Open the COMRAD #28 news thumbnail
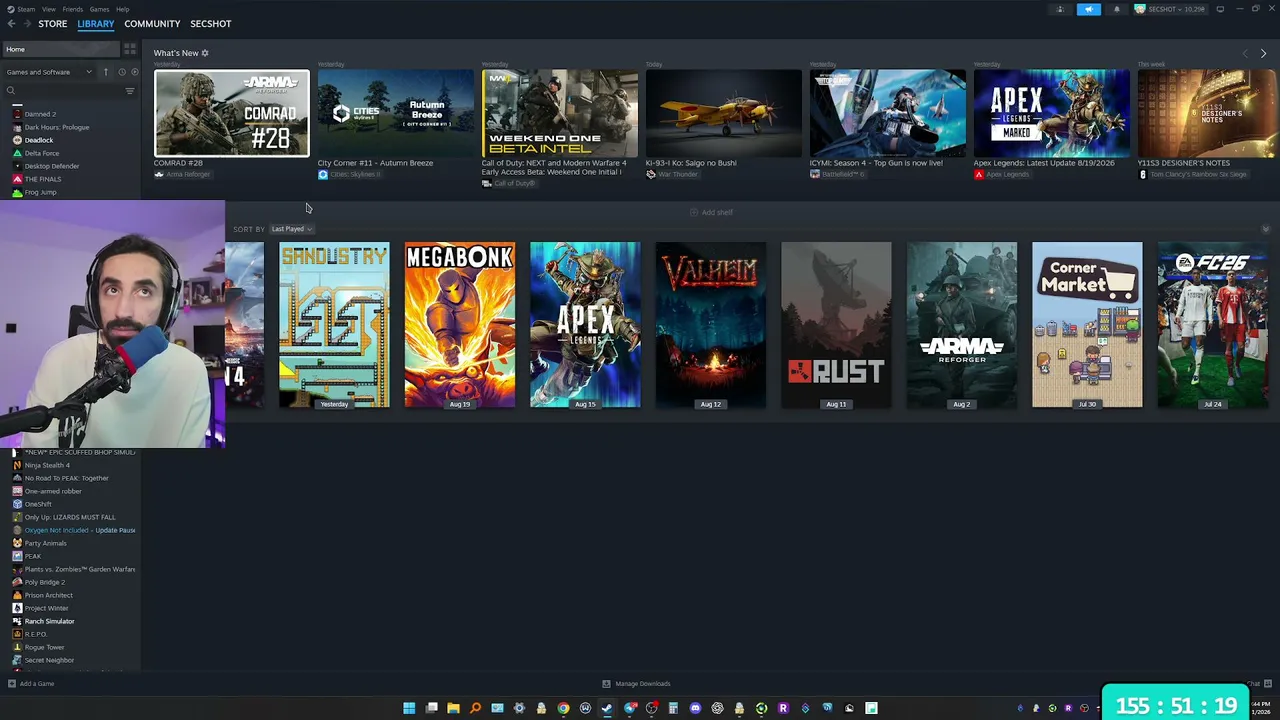 [x=232, y=113]
